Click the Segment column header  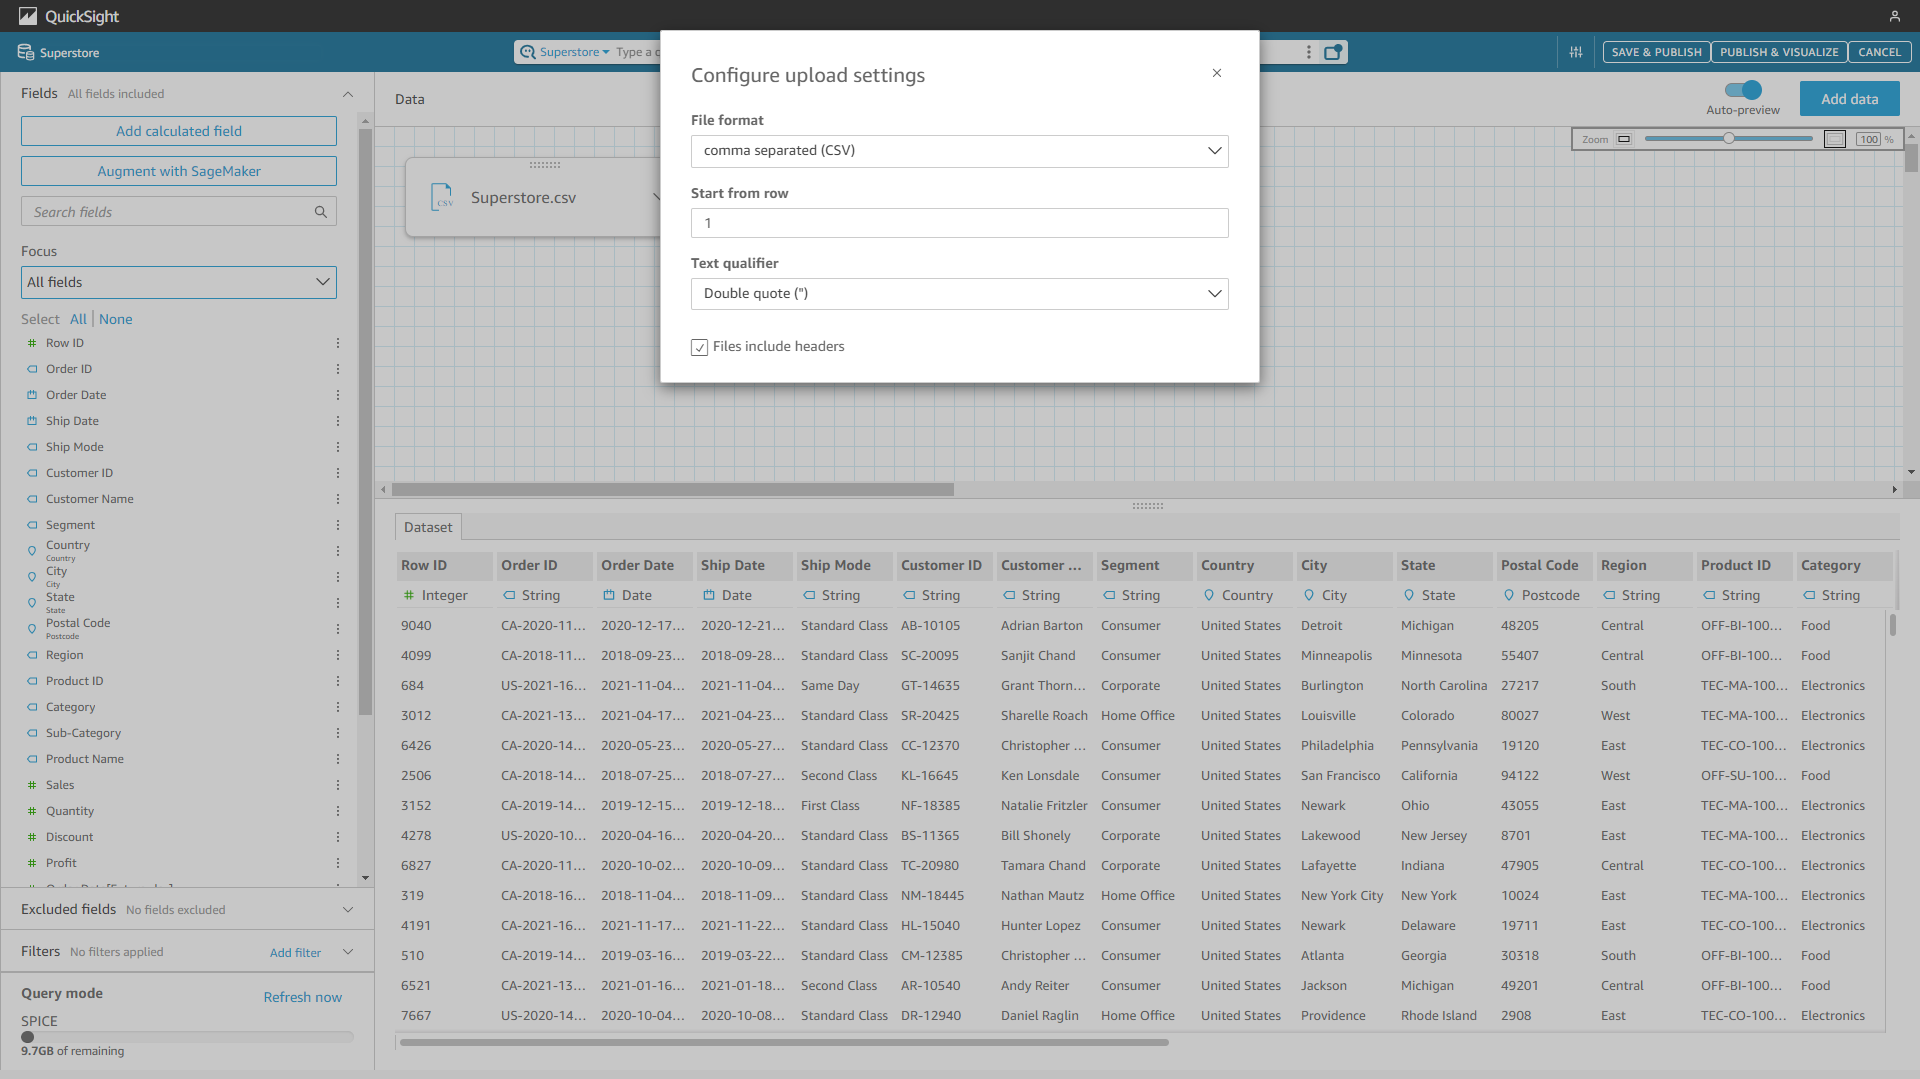coord(1144,565)
